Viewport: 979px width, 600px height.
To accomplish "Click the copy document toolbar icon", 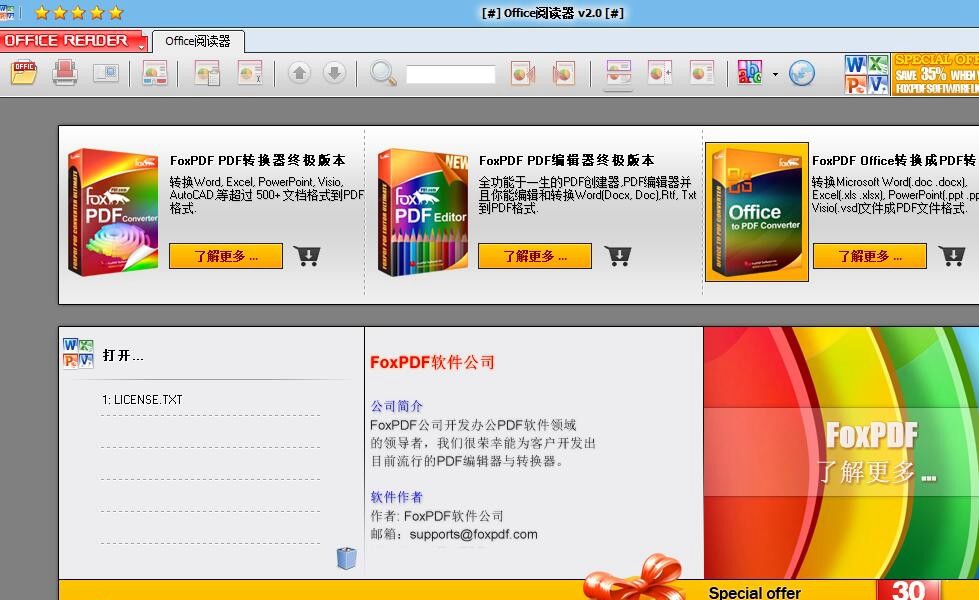I will tap(207, 73).
